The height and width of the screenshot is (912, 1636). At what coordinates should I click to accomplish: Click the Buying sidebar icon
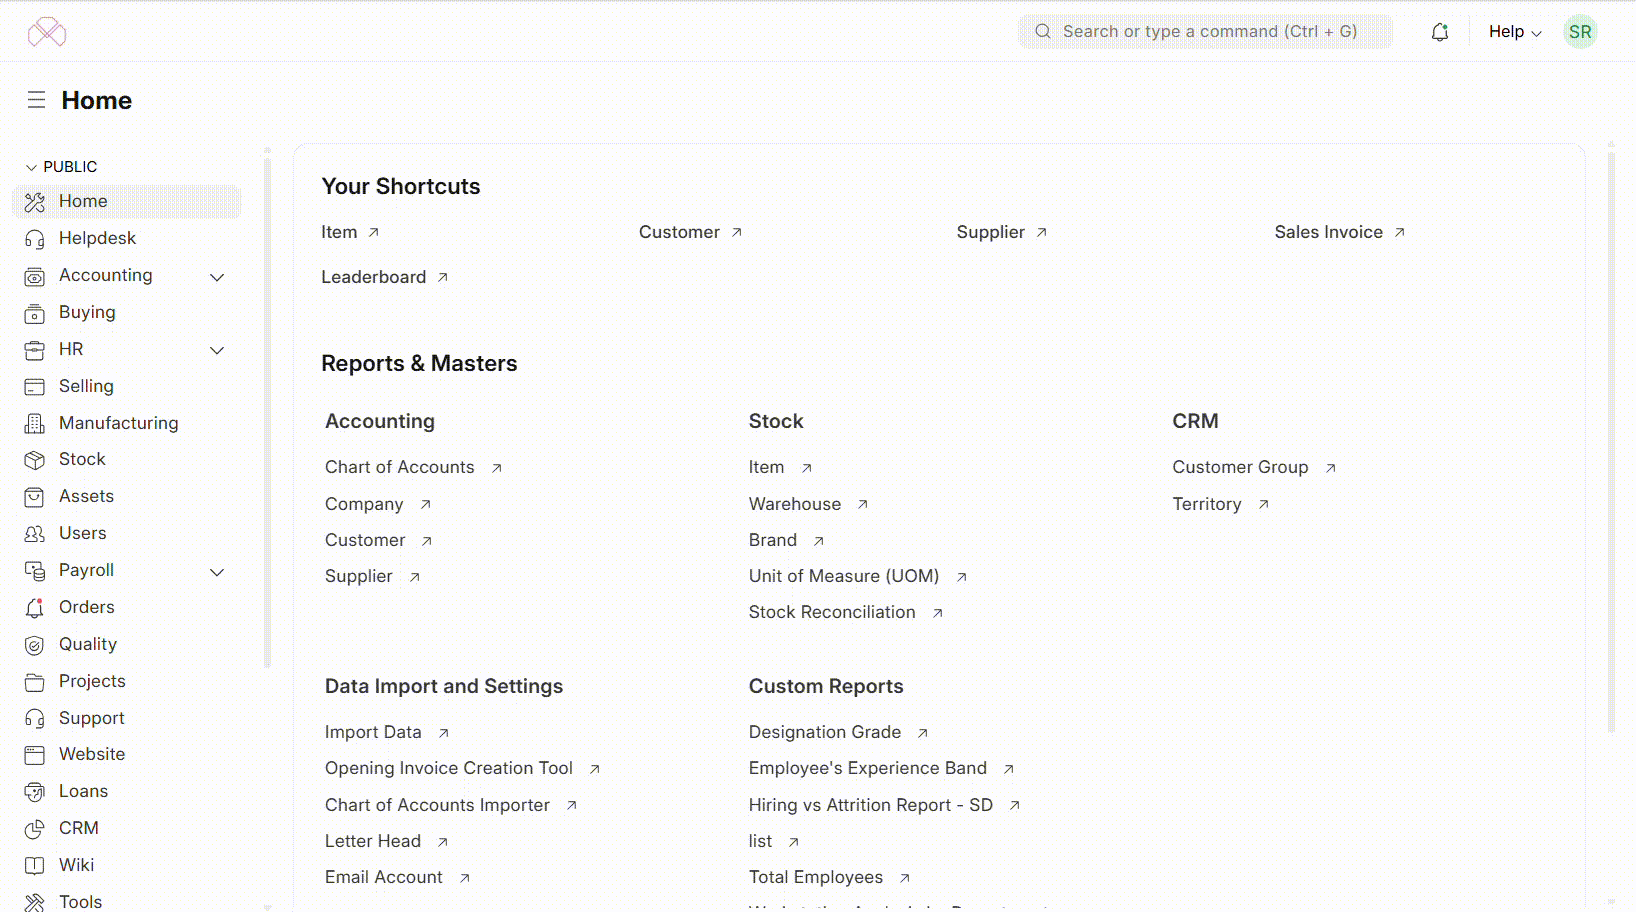click(x=35, y=313)
